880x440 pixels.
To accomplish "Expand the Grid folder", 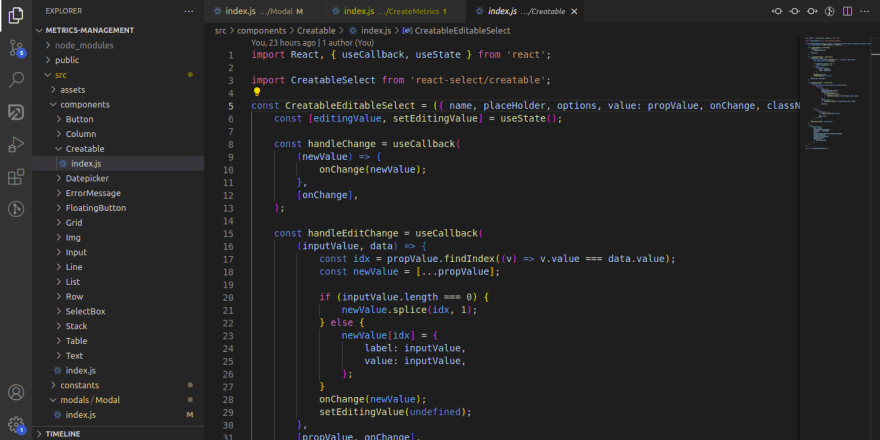I will (119, 223).
